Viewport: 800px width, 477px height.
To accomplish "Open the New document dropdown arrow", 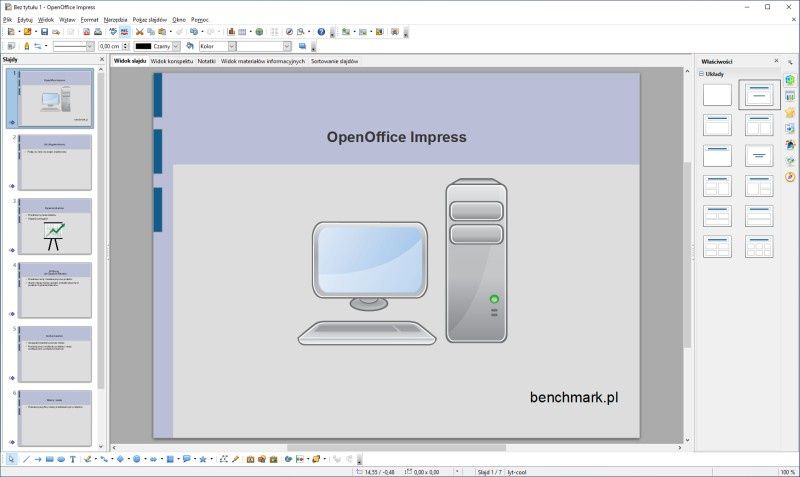I will pyautogui.click(x=19, y=32).
